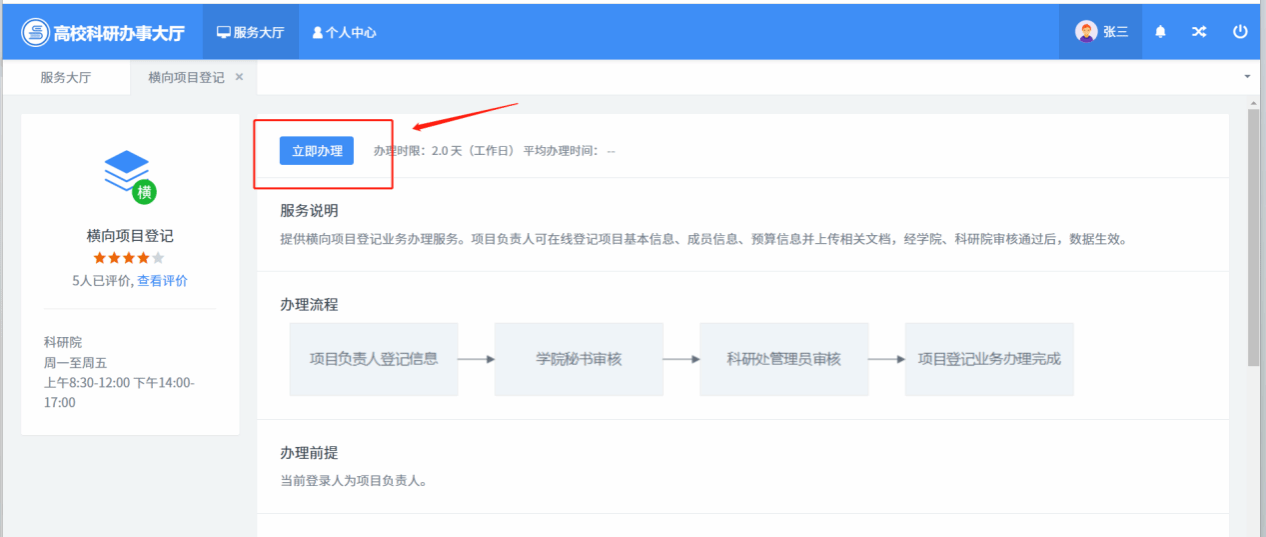This screenshot has width=1266, height=537.
Task: Open 个人中心 via its person icon
Action: tap(318, 32)
